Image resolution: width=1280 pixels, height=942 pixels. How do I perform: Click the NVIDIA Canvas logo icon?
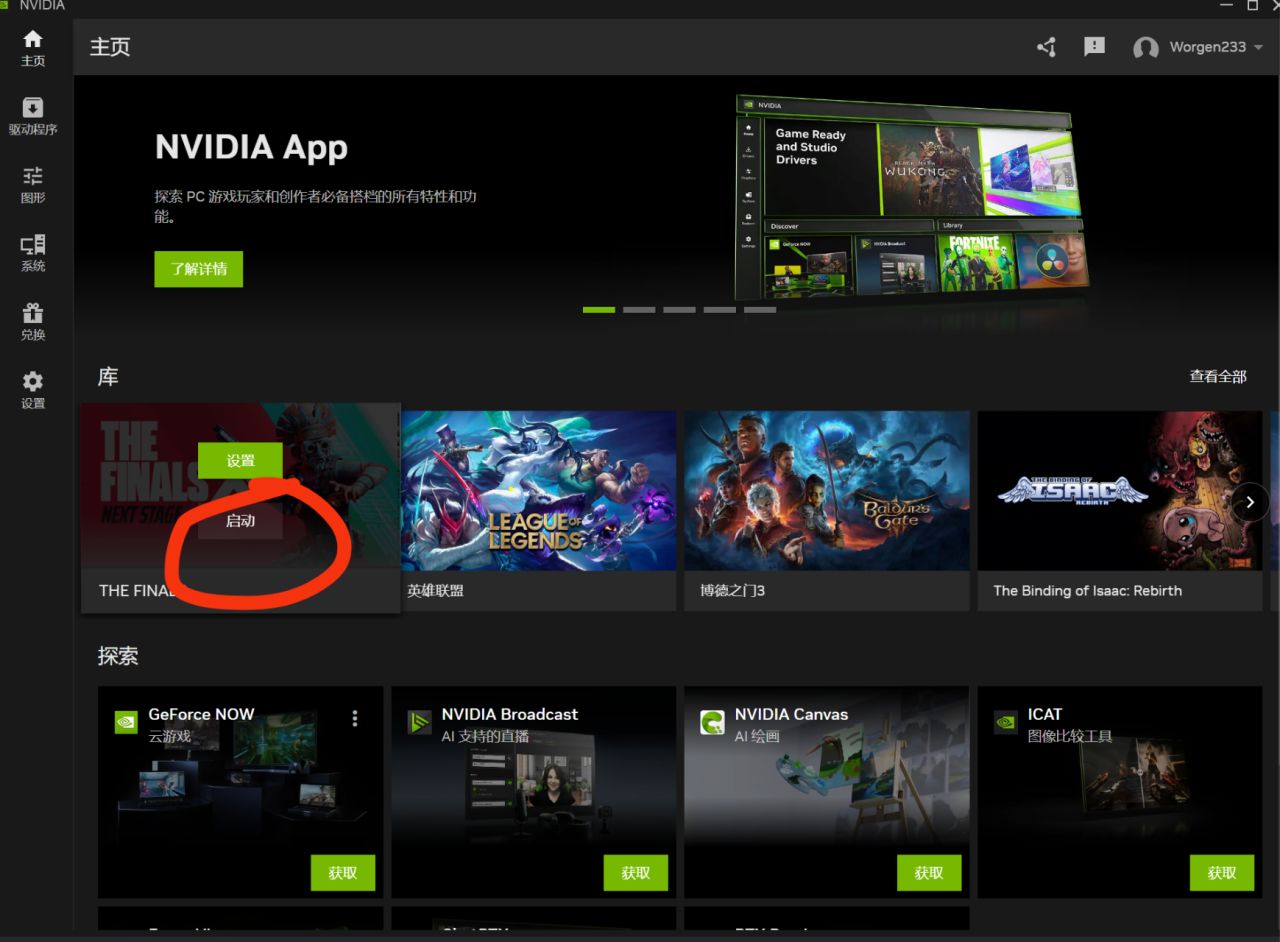712,722
